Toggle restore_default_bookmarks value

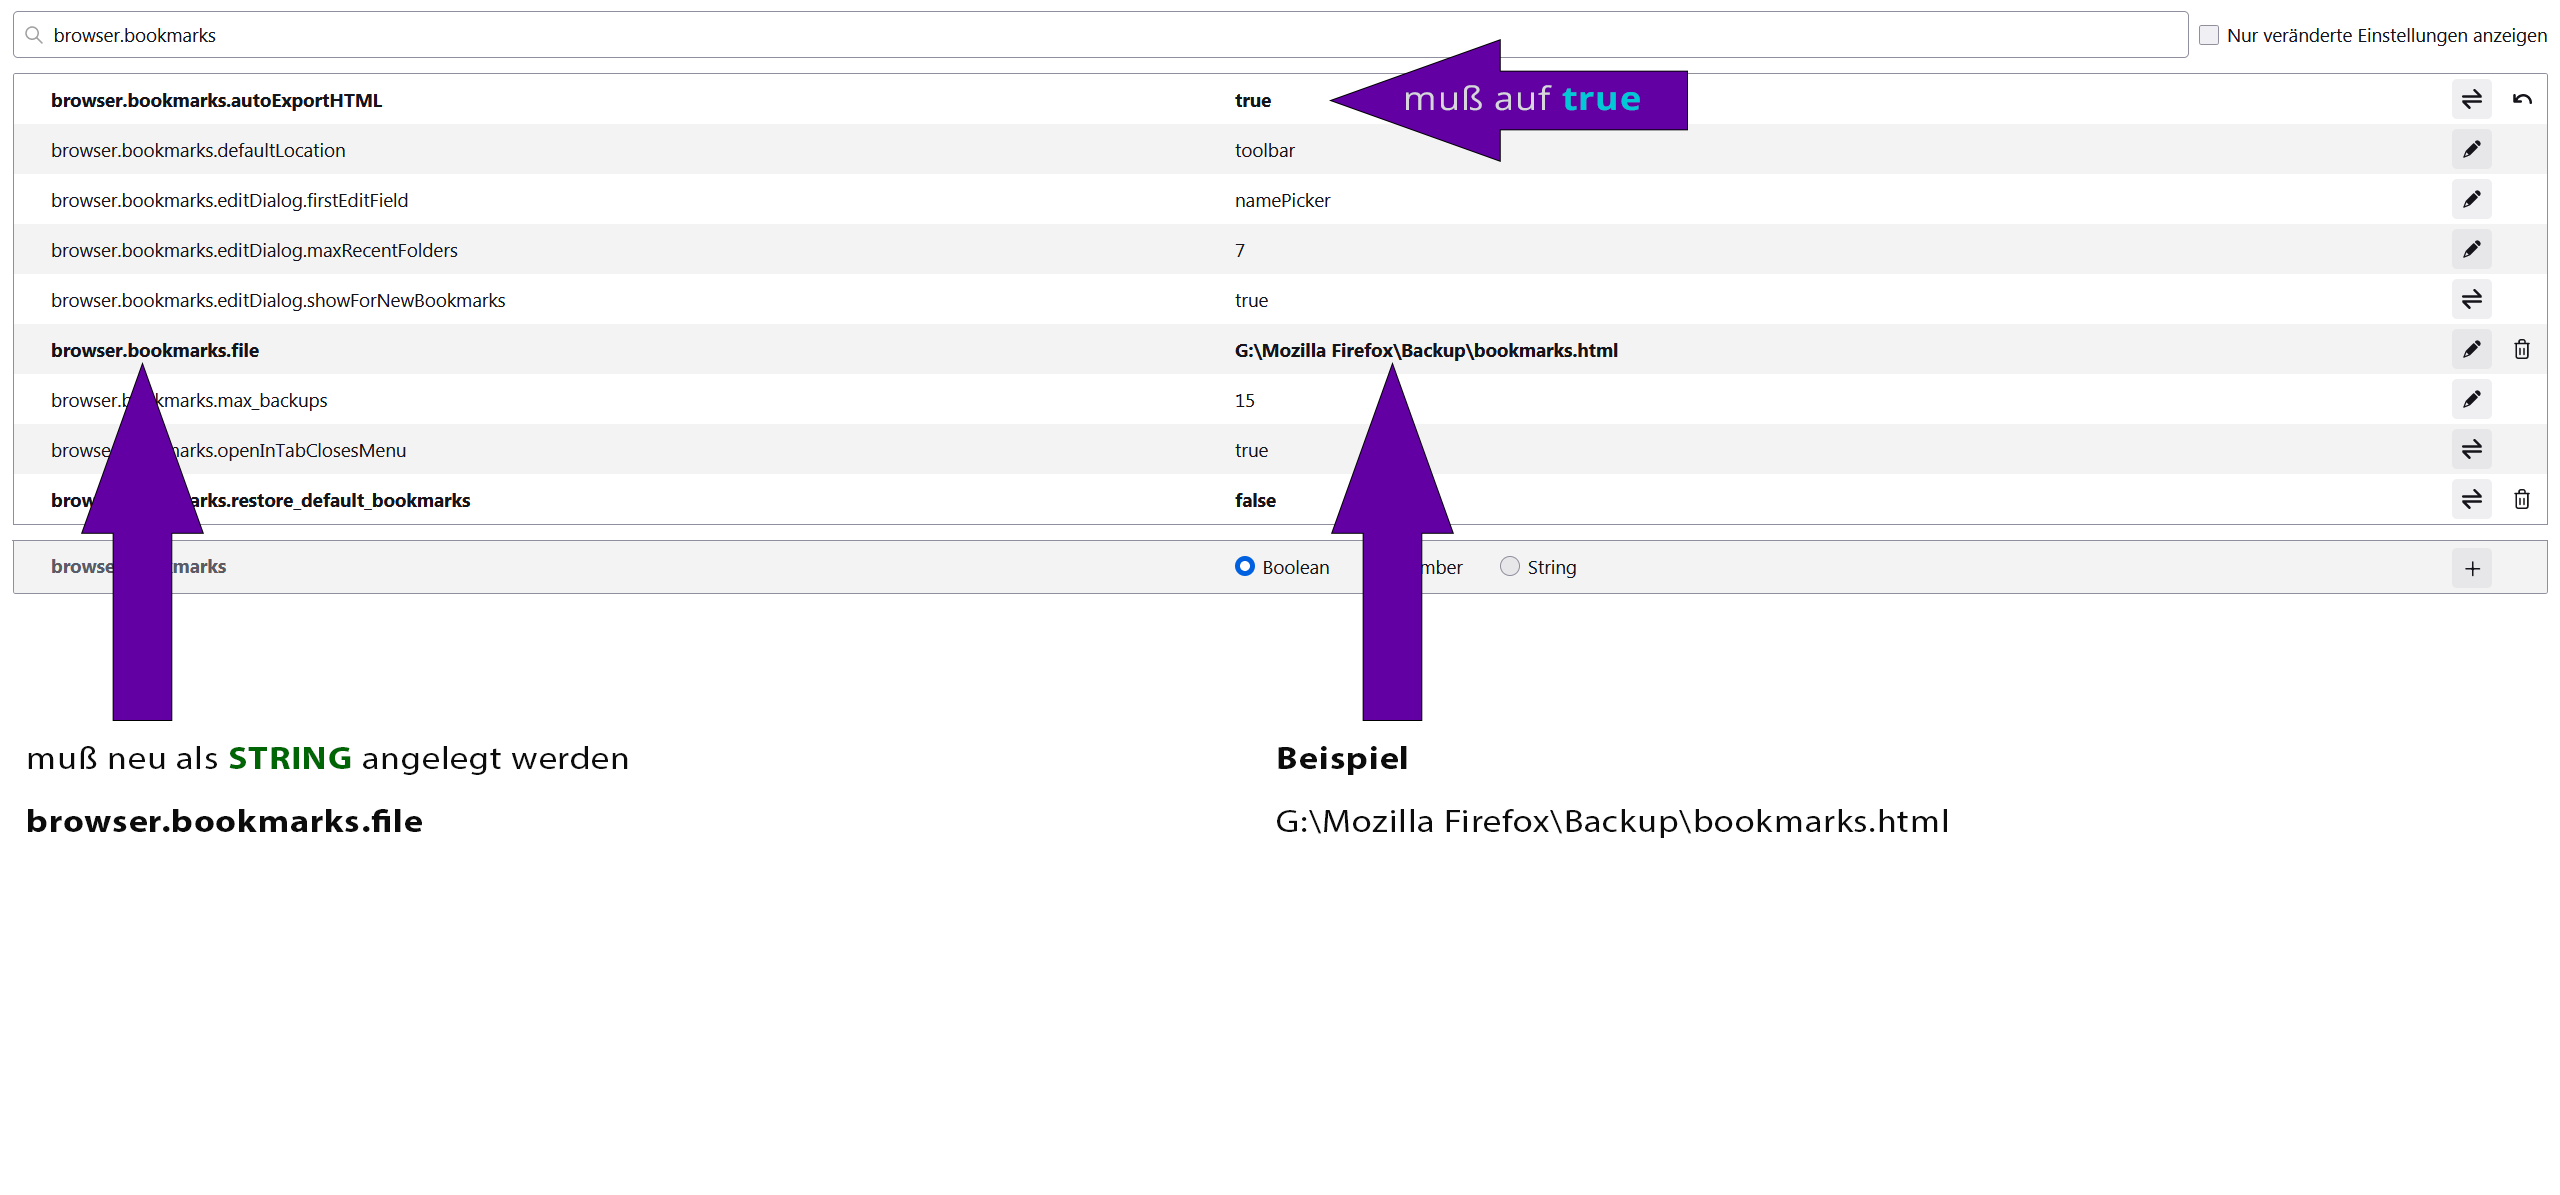coord(2471,500)
